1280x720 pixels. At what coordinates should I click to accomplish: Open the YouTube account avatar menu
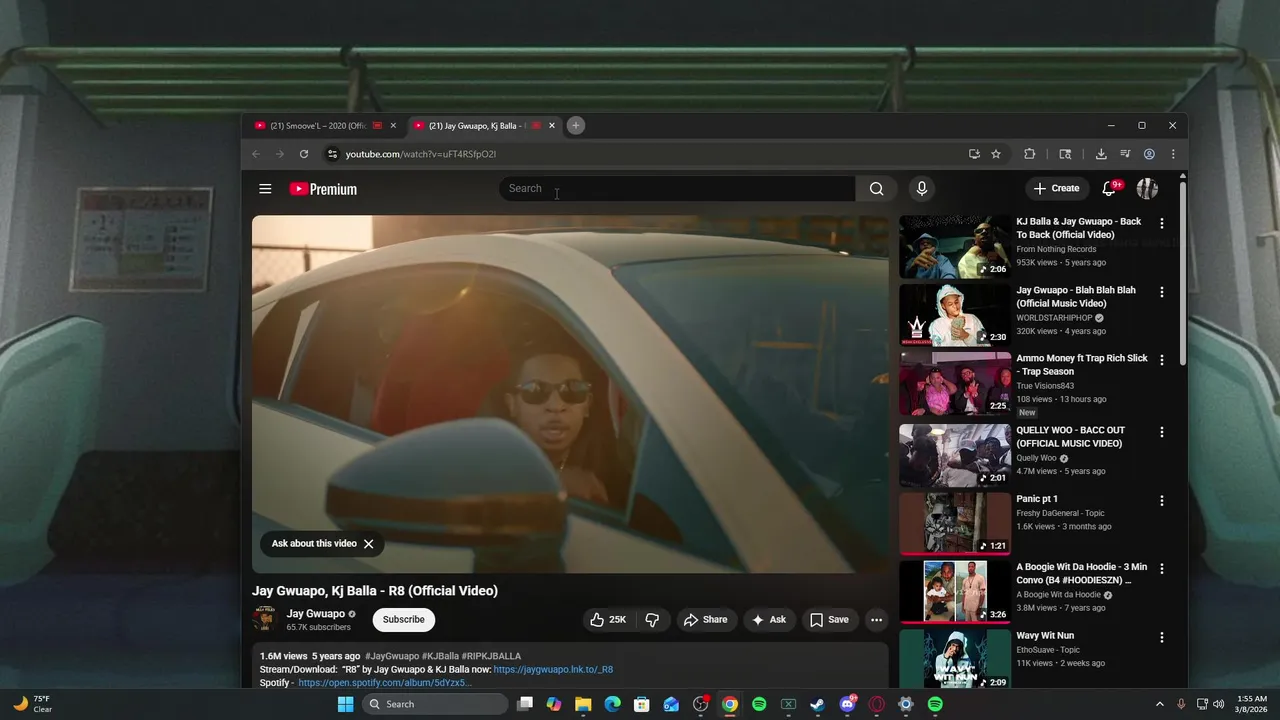pos(1147,188)
